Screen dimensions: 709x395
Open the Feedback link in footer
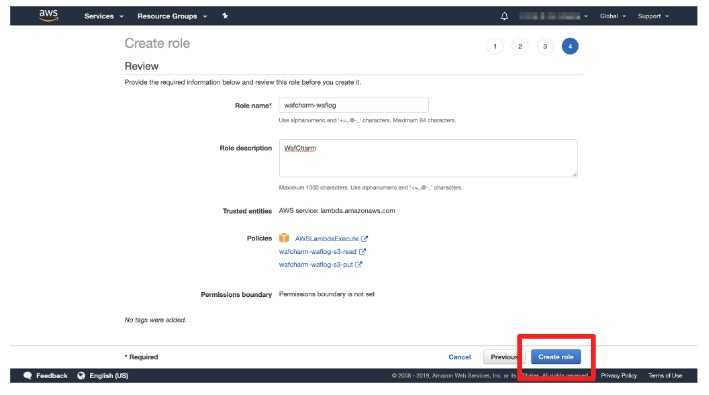tap(52, 376)
